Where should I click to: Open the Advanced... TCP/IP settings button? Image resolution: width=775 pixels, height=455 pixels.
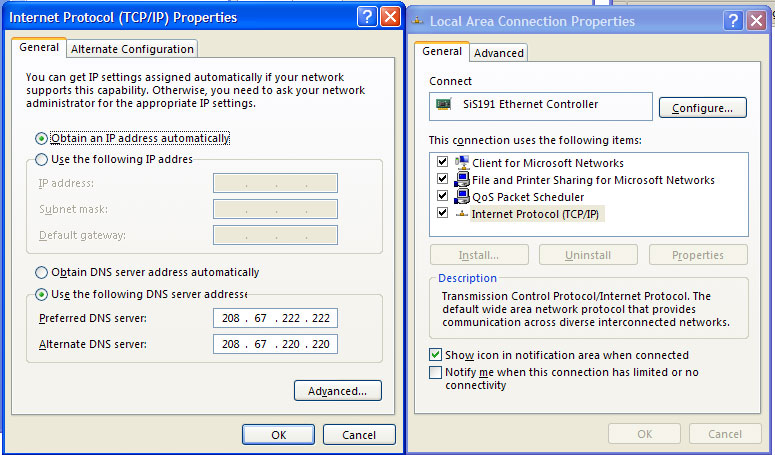pos(338,391)
